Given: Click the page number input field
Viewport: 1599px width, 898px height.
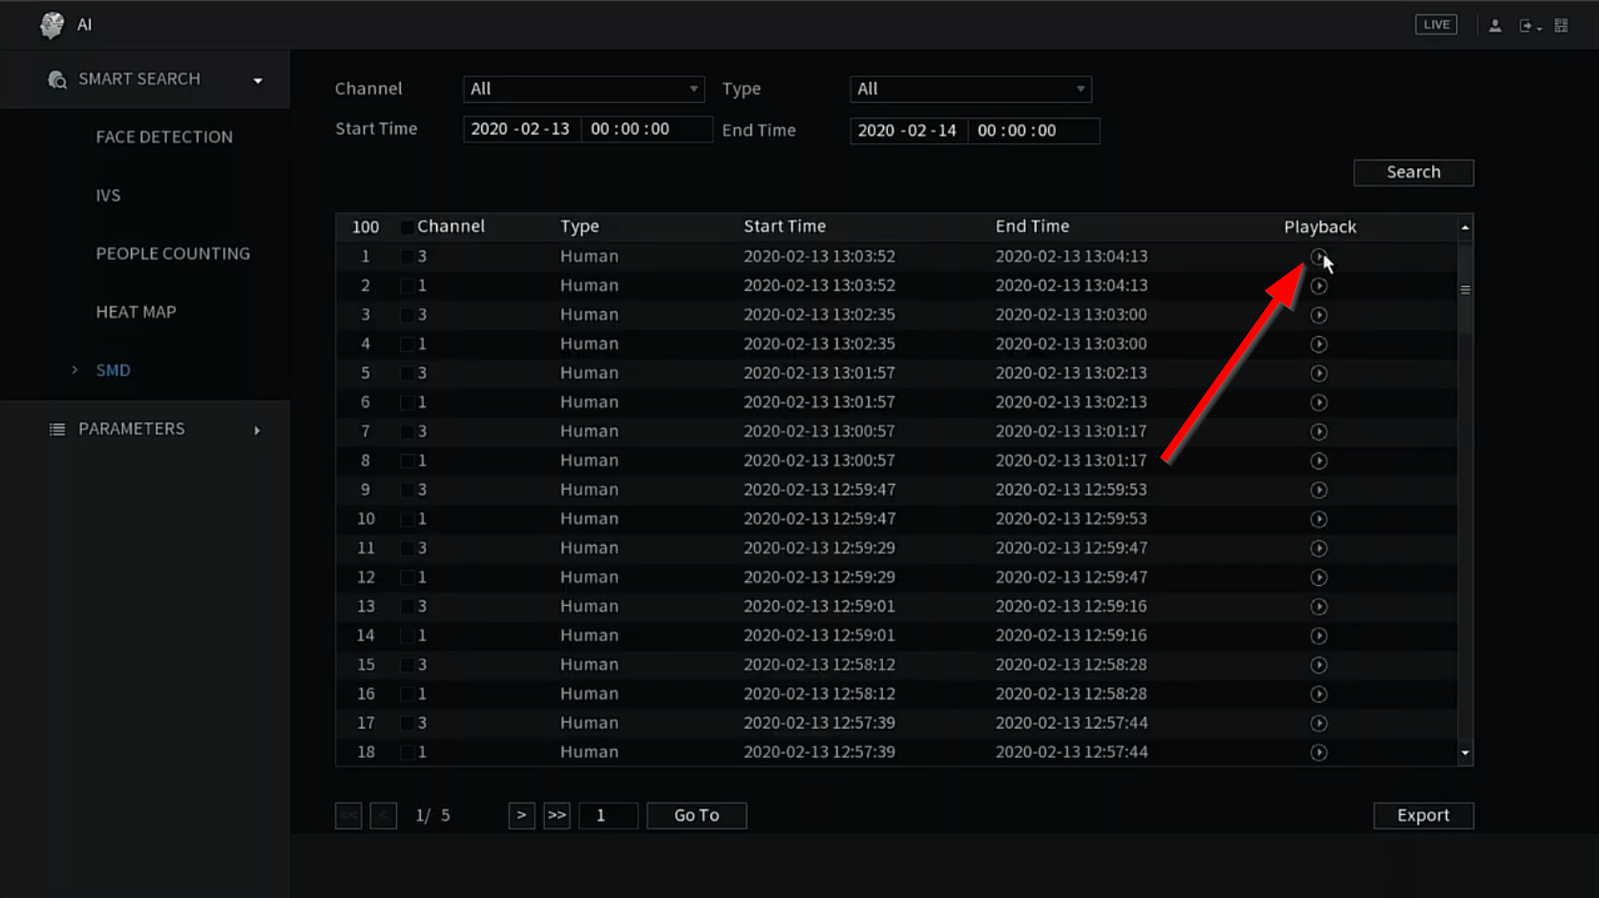Looking at the screenshot, I should pos(608,815).
